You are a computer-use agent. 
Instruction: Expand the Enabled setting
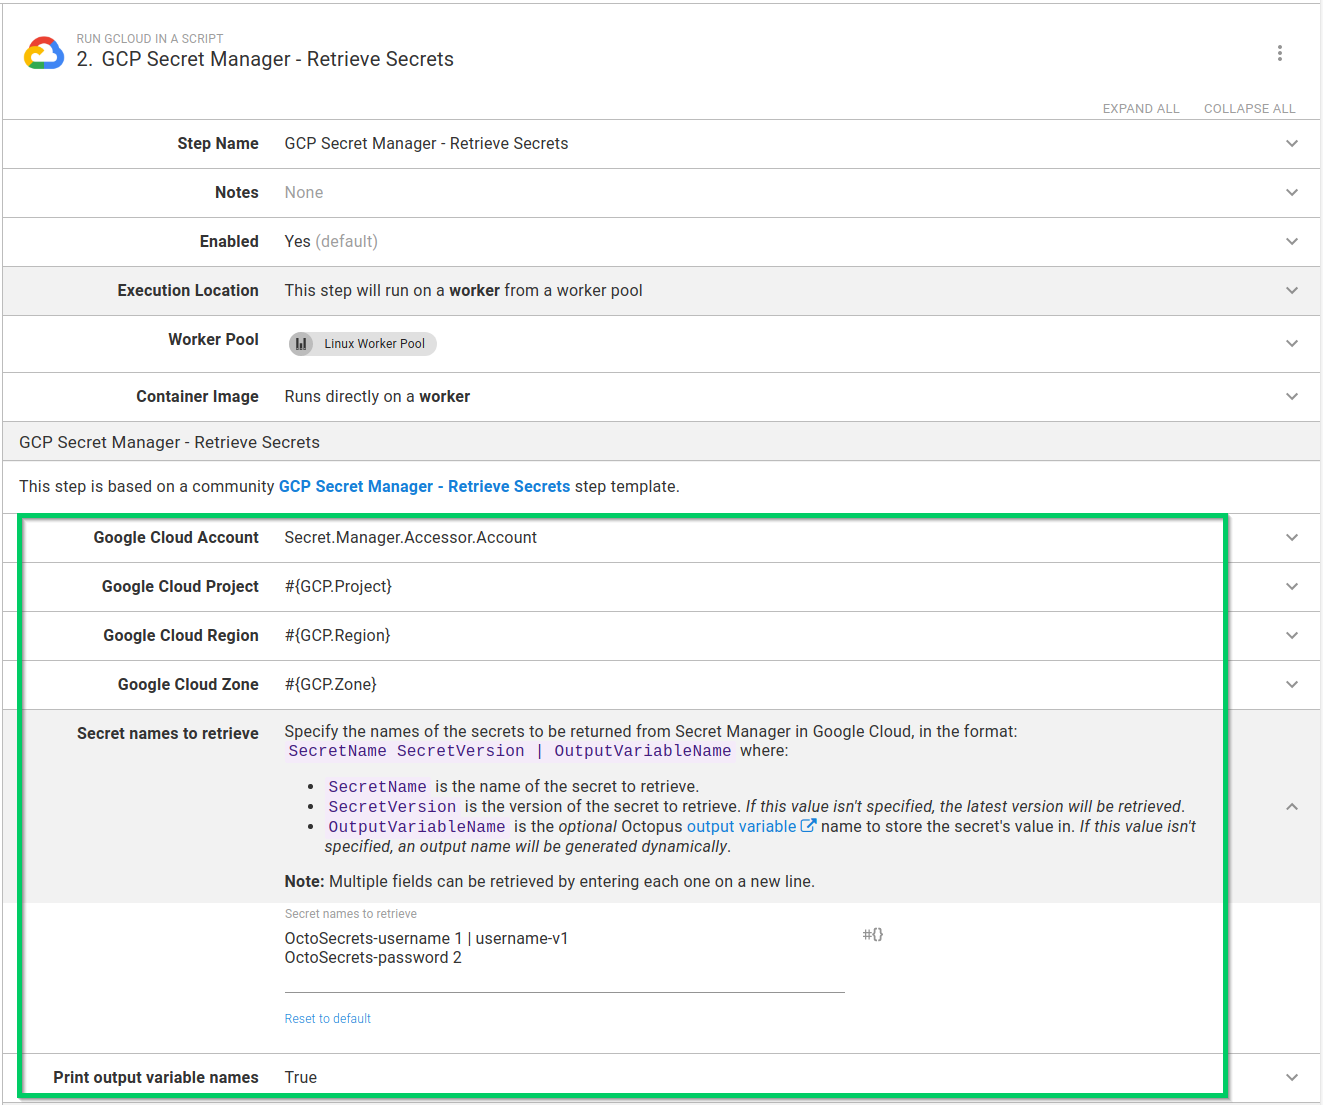click(x=1291, y=241)
